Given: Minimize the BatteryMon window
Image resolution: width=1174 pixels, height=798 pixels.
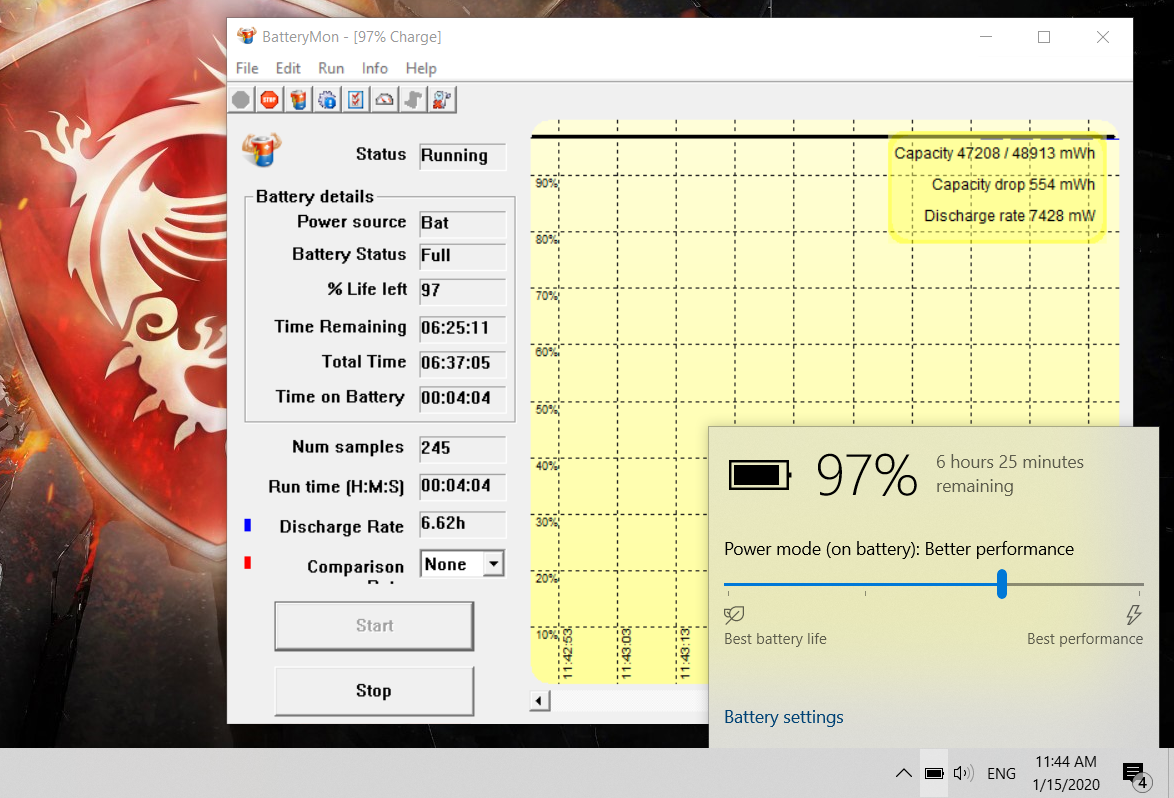Looking at the screenshot, I should tap(986, 37).
